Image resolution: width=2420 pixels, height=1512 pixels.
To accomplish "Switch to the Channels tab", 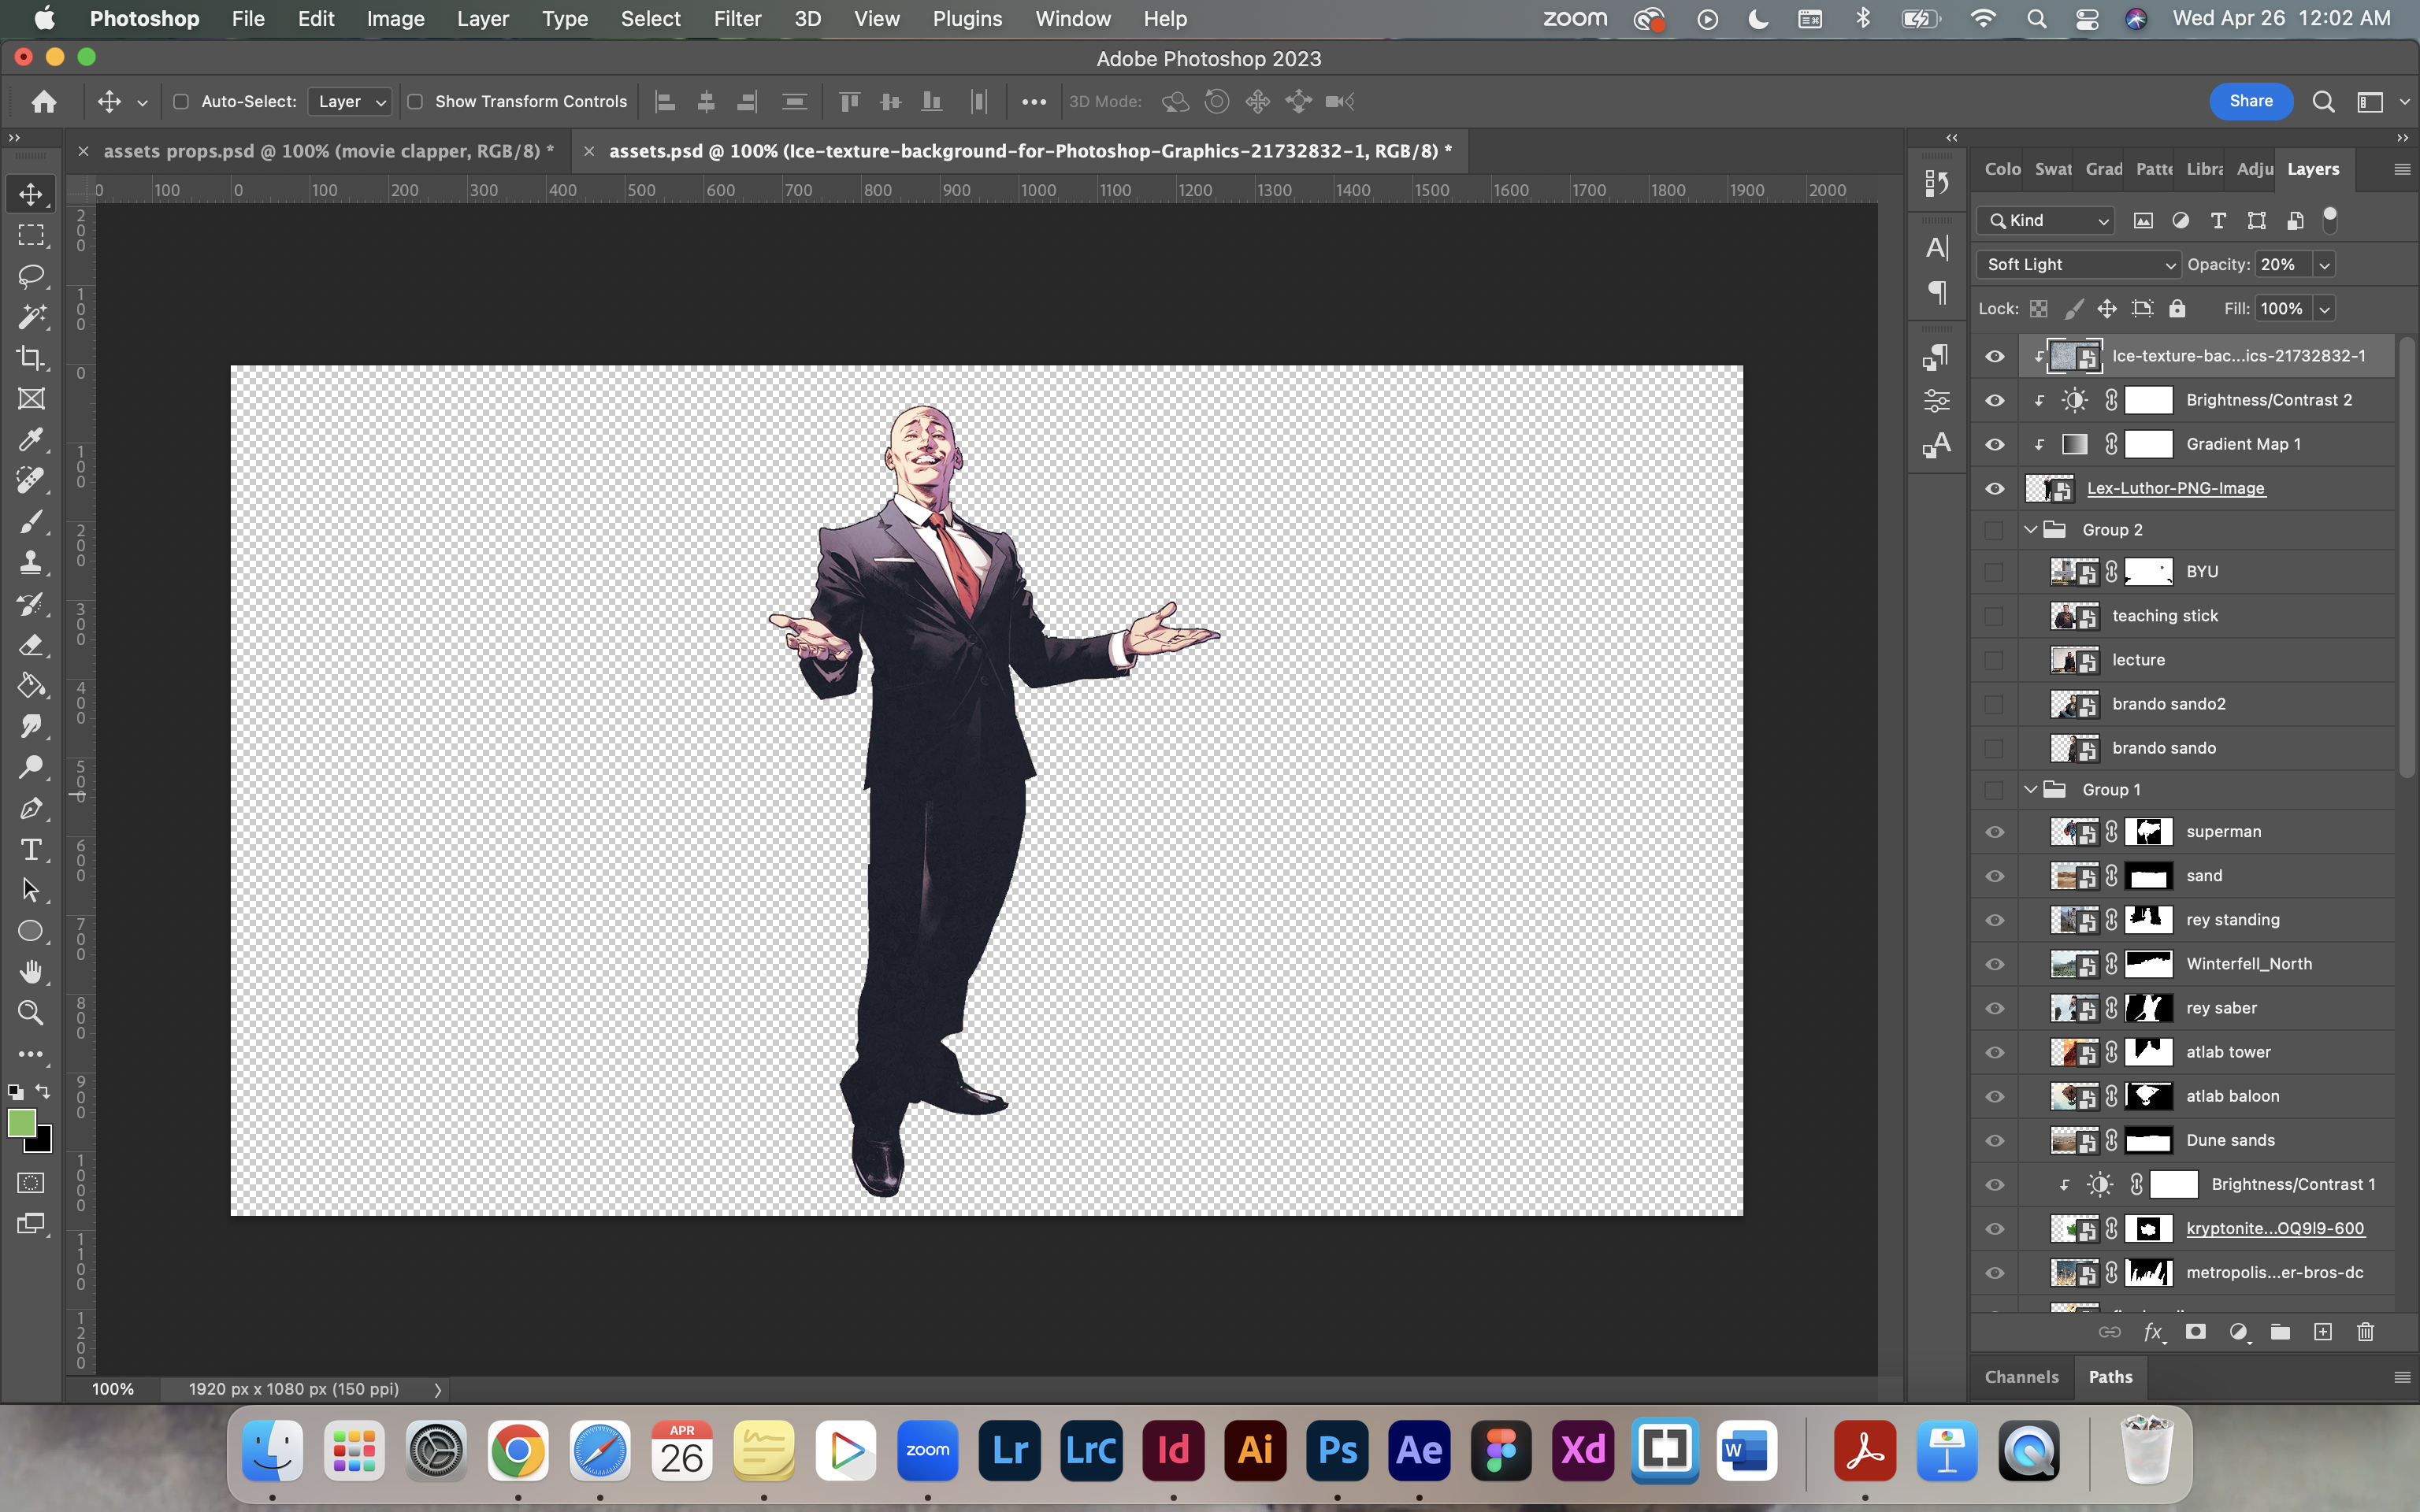I will [2021, 1377].
